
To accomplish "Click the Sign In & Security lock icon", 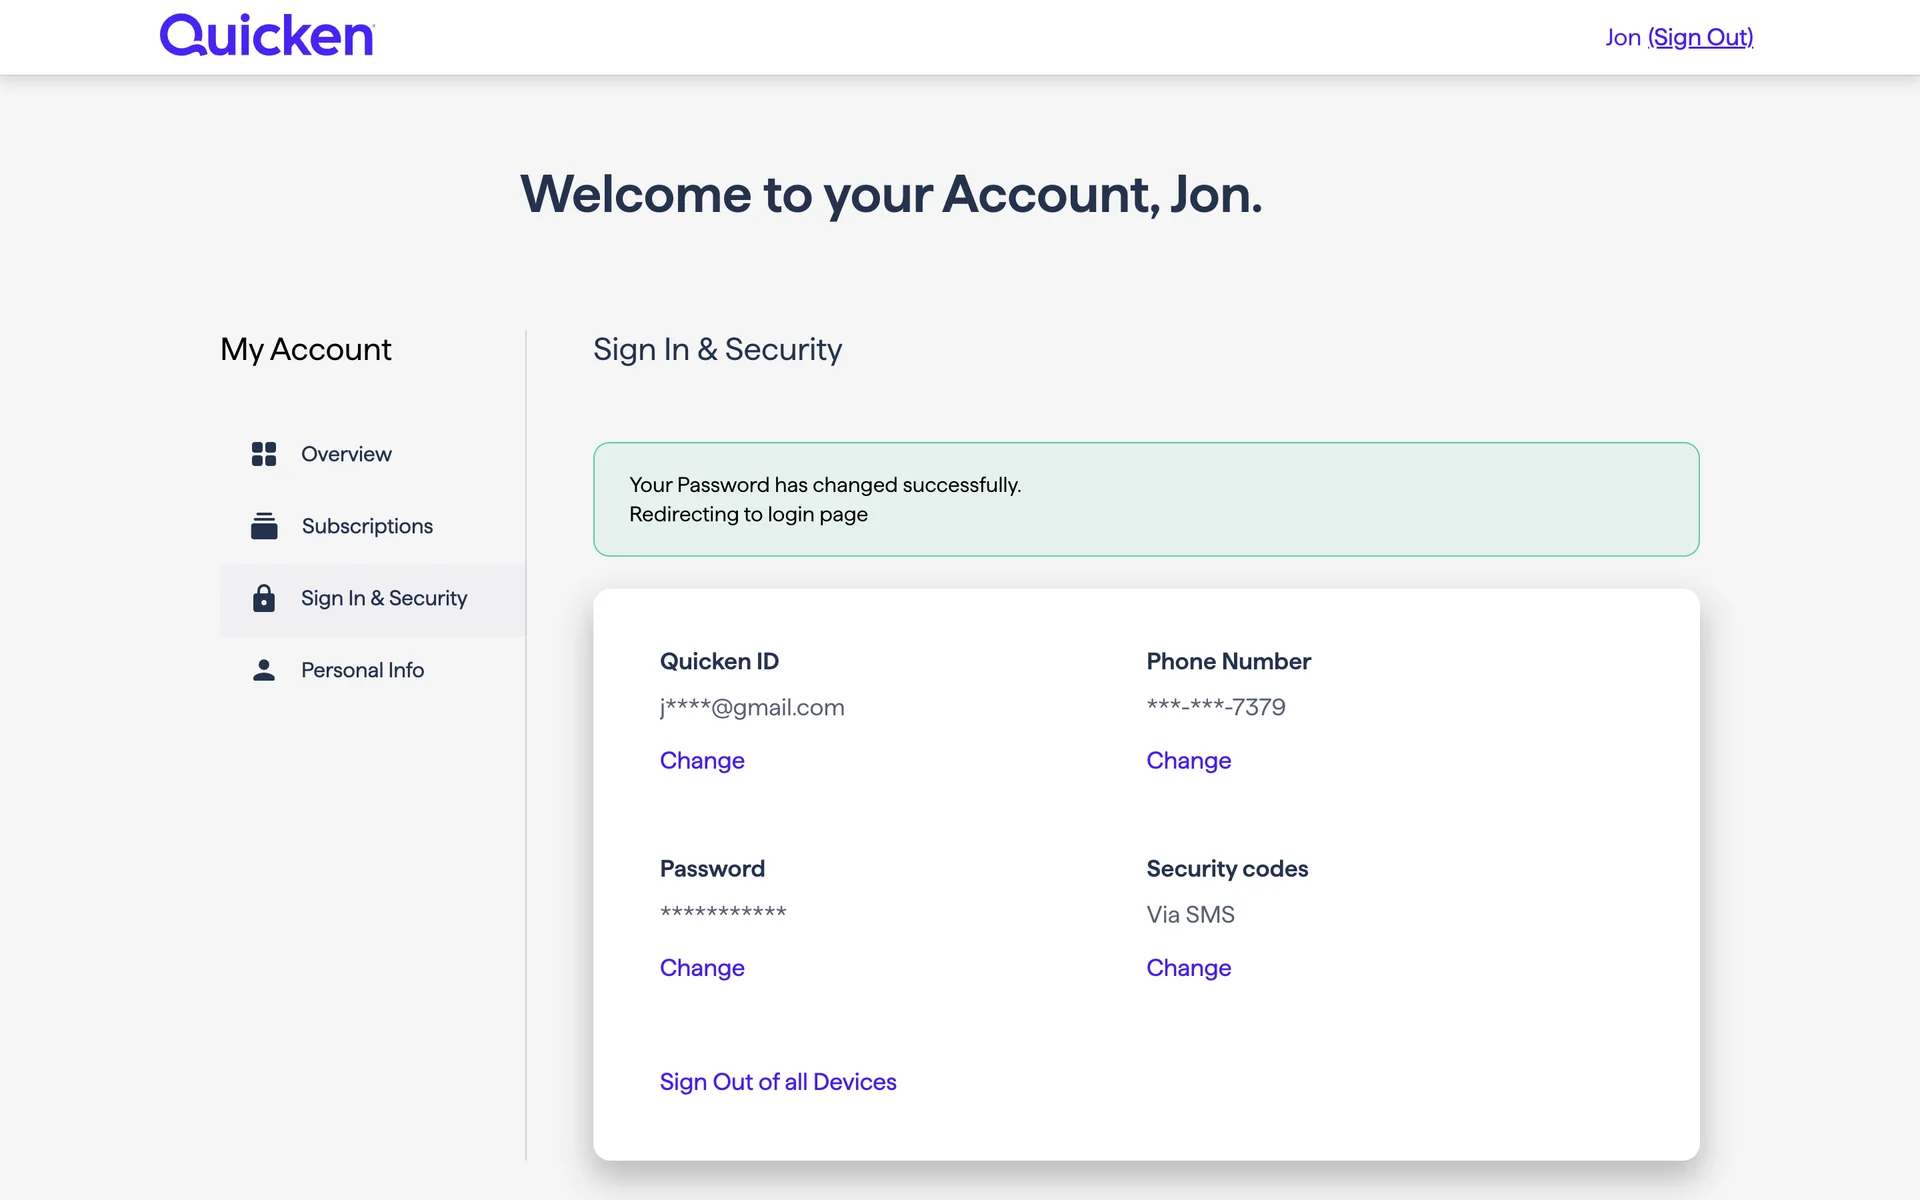I will (x=264, y=598).
